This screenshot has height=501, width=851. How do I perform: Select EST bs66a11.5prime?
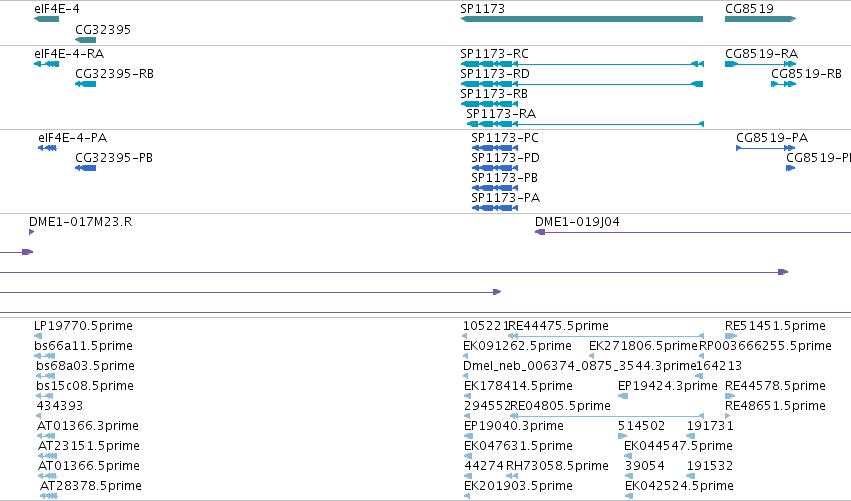[83, 346]
